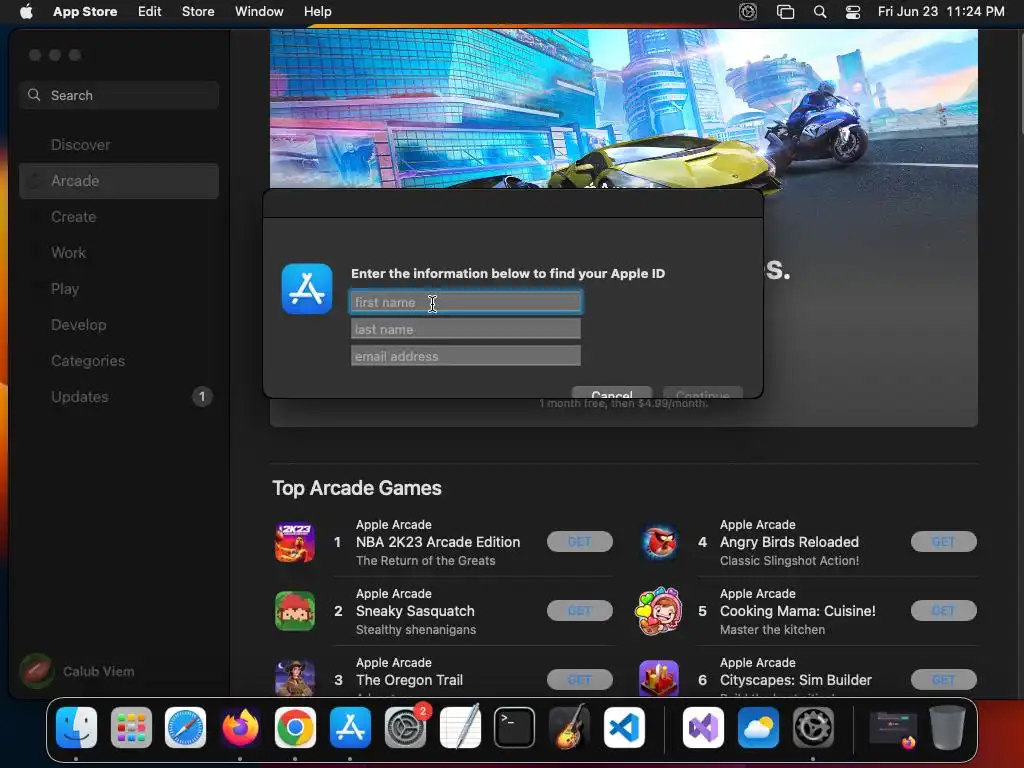This screenshot has height=768, width=1024.
Task: Click the date and time display
Action: tap(941, 11)
